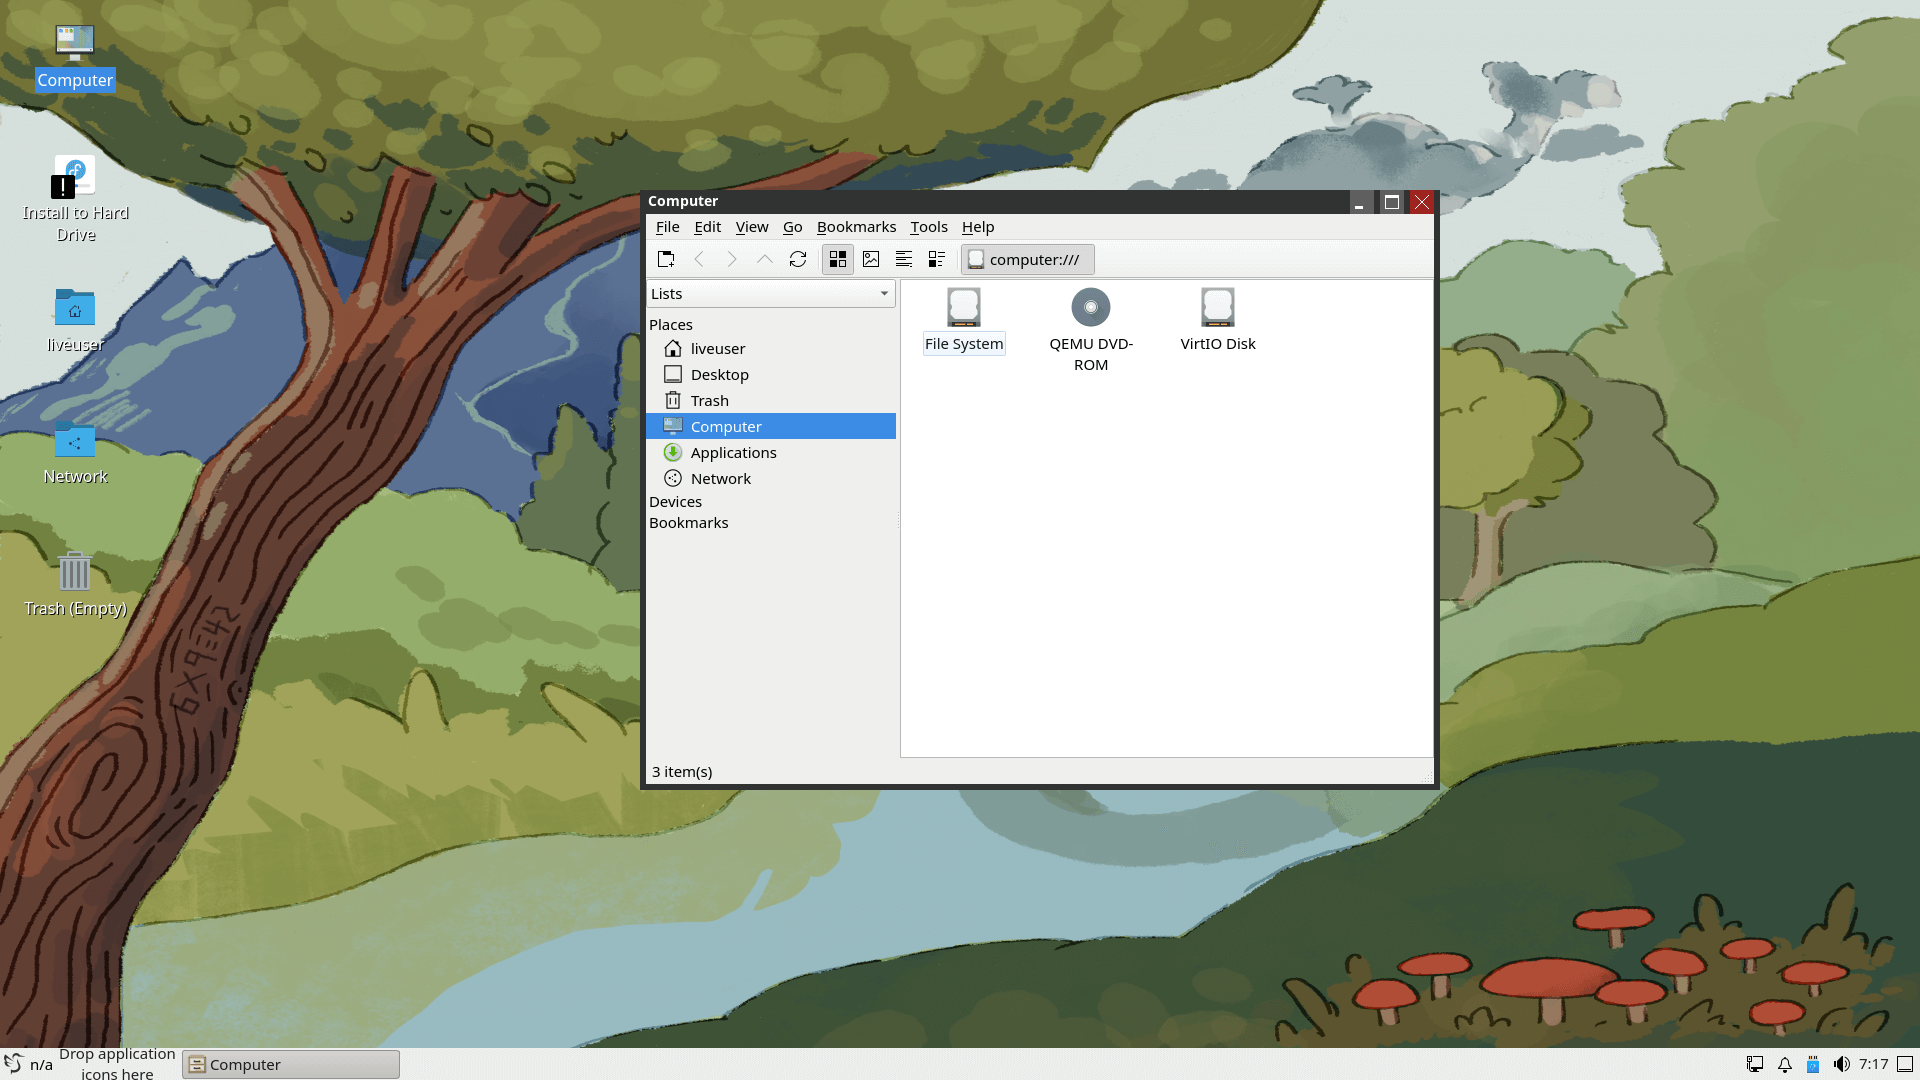Expand the Bookmarks section in sidebar

(689, 523)
